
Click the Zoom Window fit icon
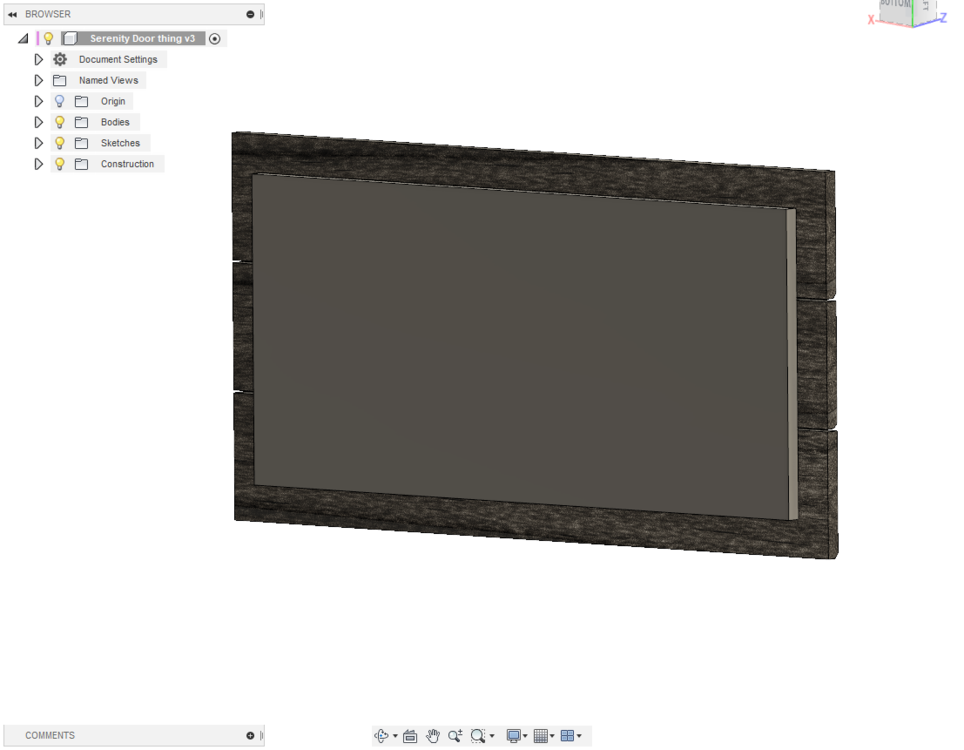coord(478,736)
